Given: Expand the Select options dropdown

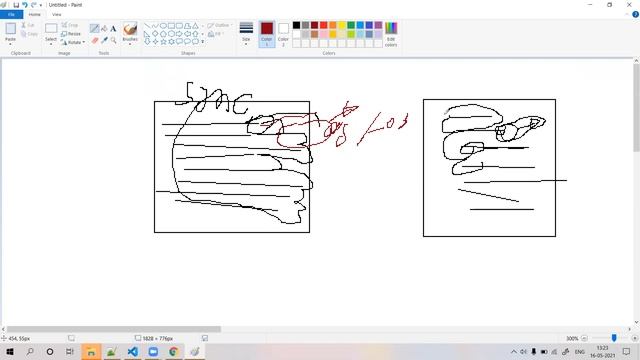Looking at the screenshot, I should pyautogui.click(x=51, y=43).
